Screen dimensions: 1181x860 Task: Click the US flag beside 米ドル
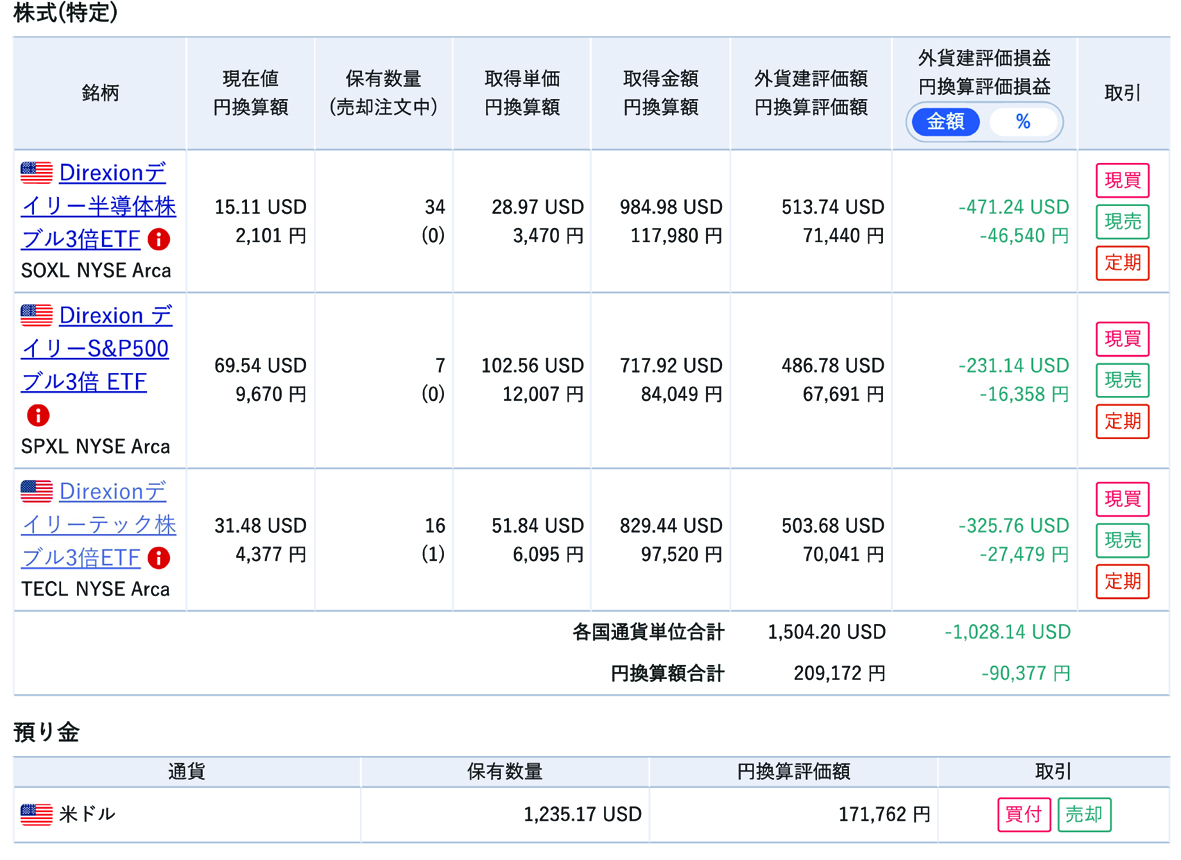36,814
